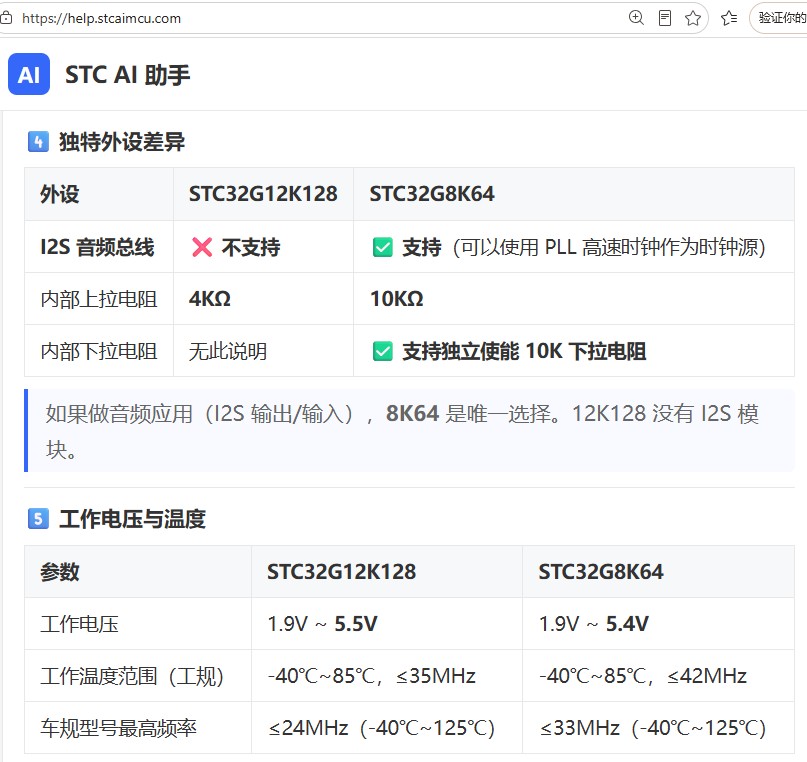Image resolution: width=807 pixels, height=762 pixels.
Task: Click the ≤33MHz (-40℃~125℃) cell
Action: (653, 728)
